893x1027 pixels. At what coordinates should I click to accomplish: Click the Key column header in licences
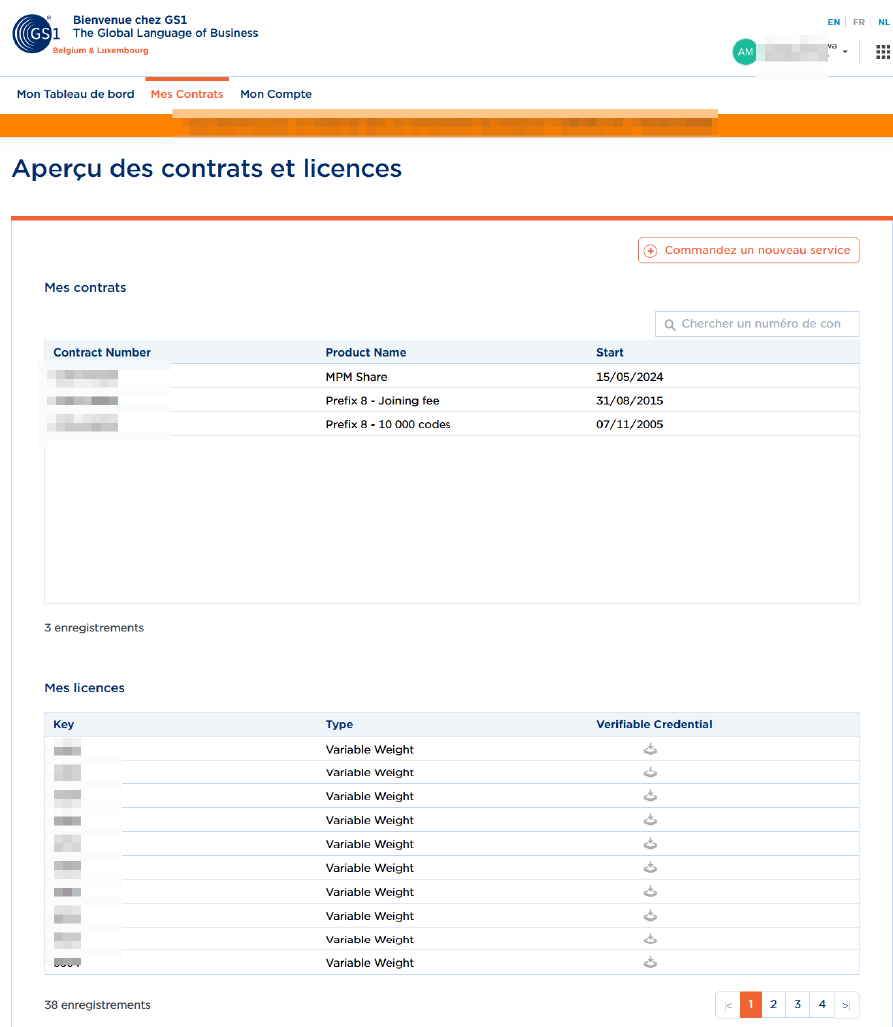point(64,724)
